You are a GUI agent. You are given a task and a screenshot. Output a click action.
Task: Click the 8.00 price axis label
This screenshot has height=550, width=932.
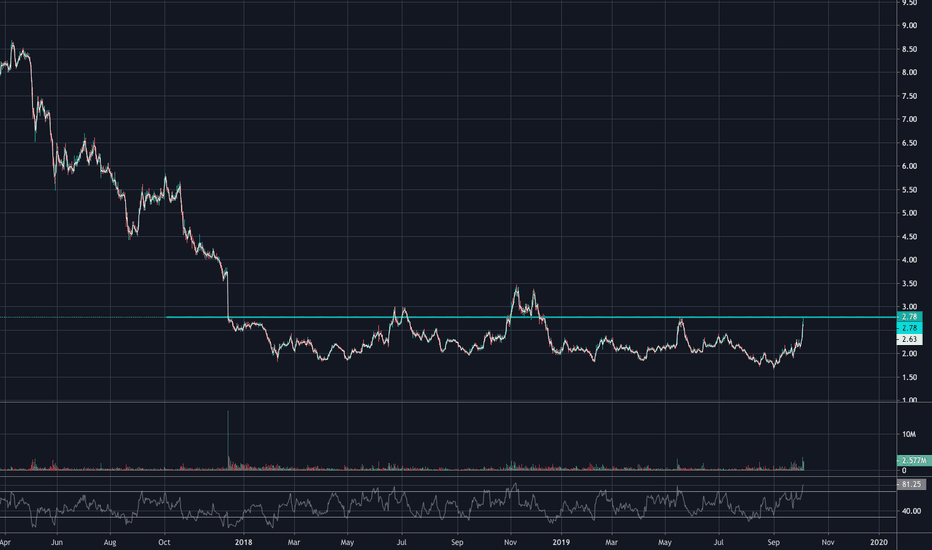[x=909, y=73]
